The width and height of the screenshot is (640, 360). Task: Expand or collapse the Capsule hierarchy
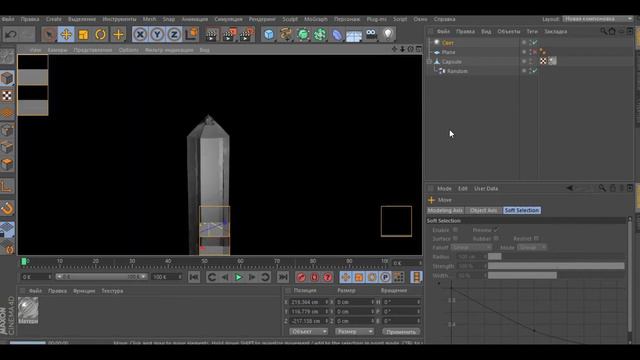(x=429, y=62)
